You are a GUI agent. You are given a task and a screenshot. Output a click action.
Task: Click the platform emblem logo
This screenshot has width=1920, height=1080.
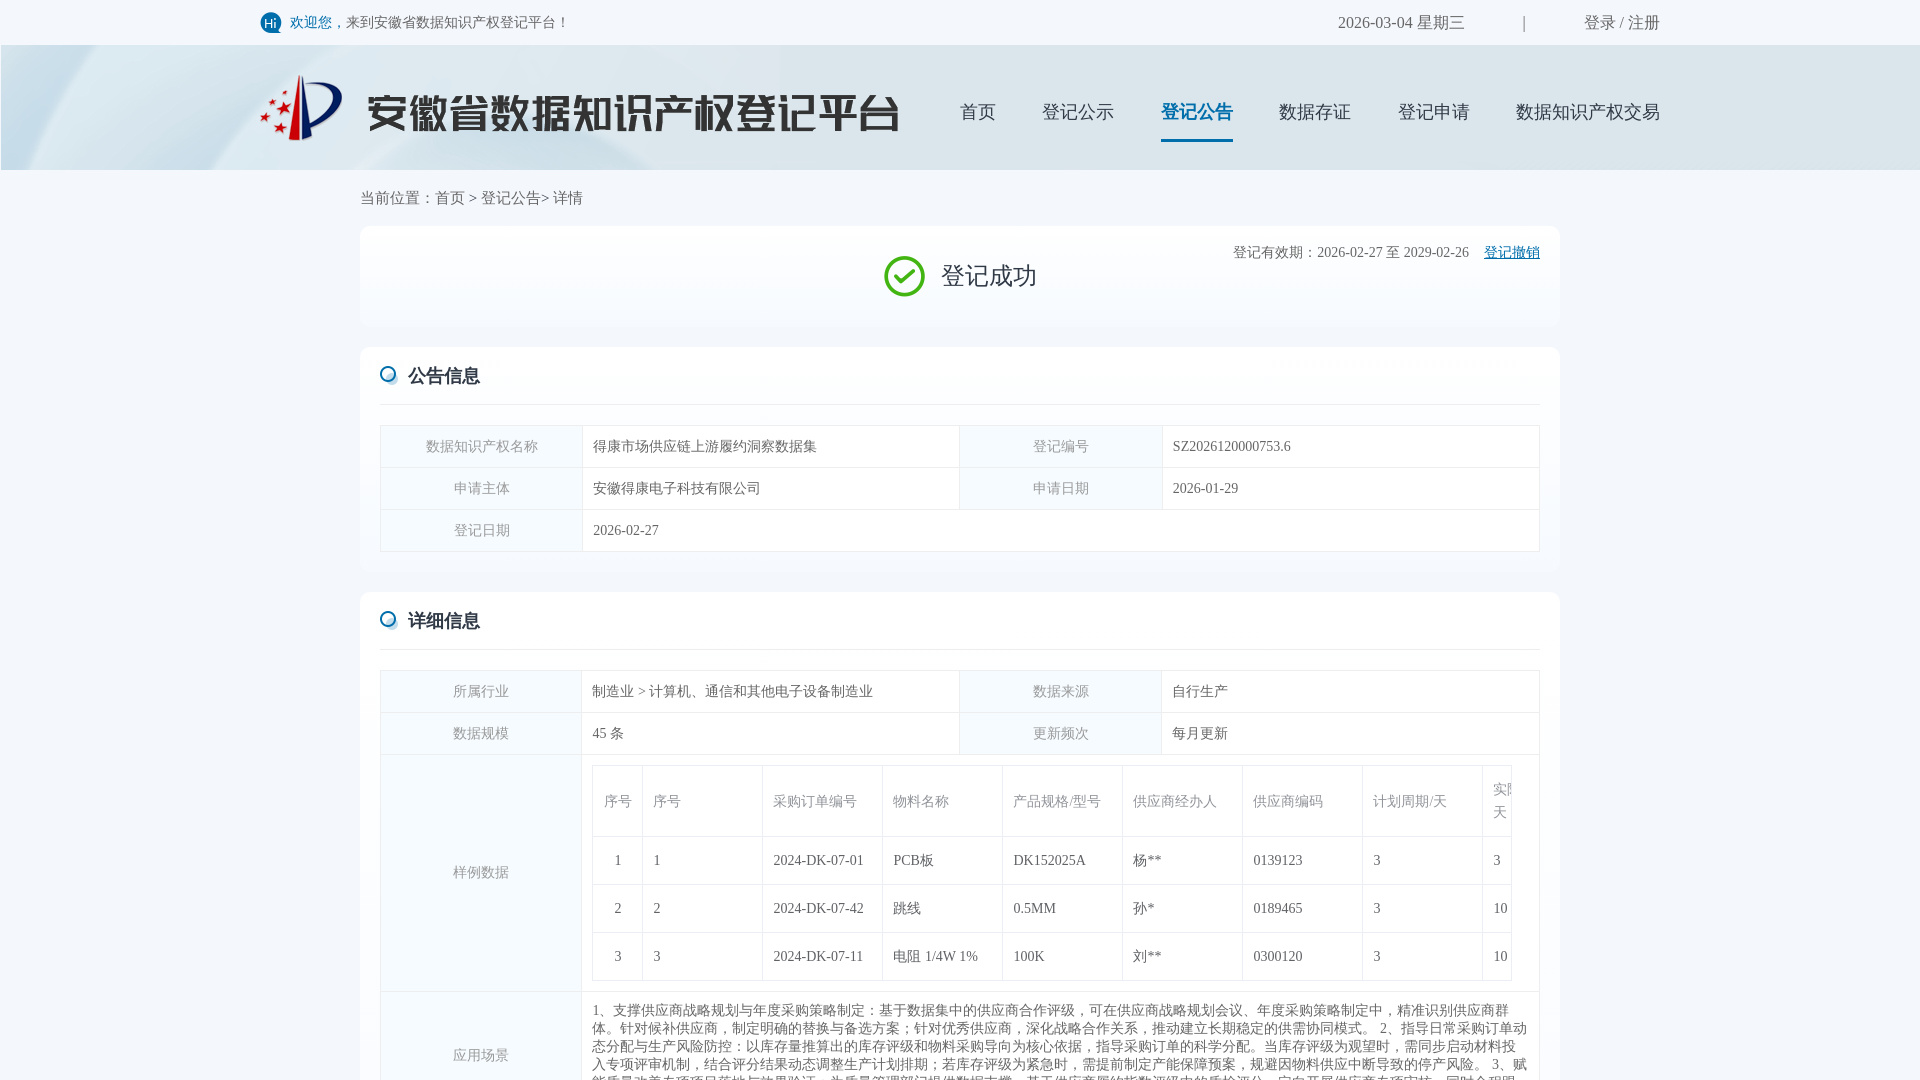pyautogui.click(x=301, y=108)
